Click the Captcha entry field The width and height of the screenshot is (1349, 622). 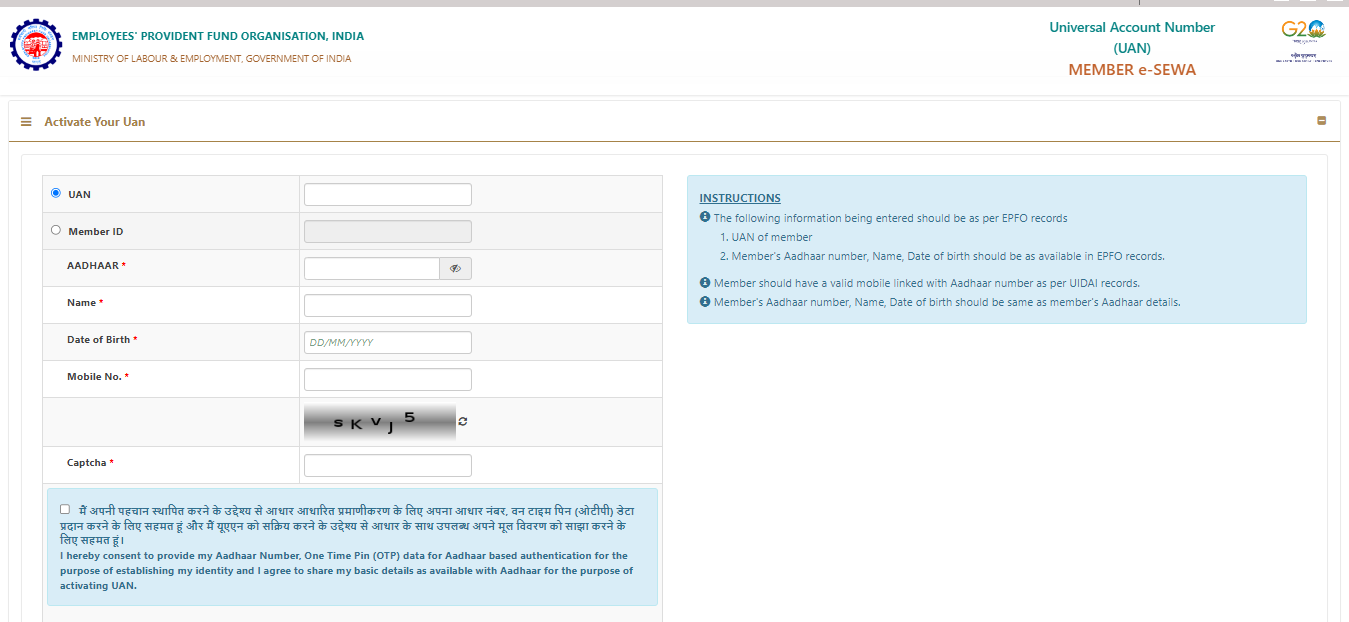387,466
